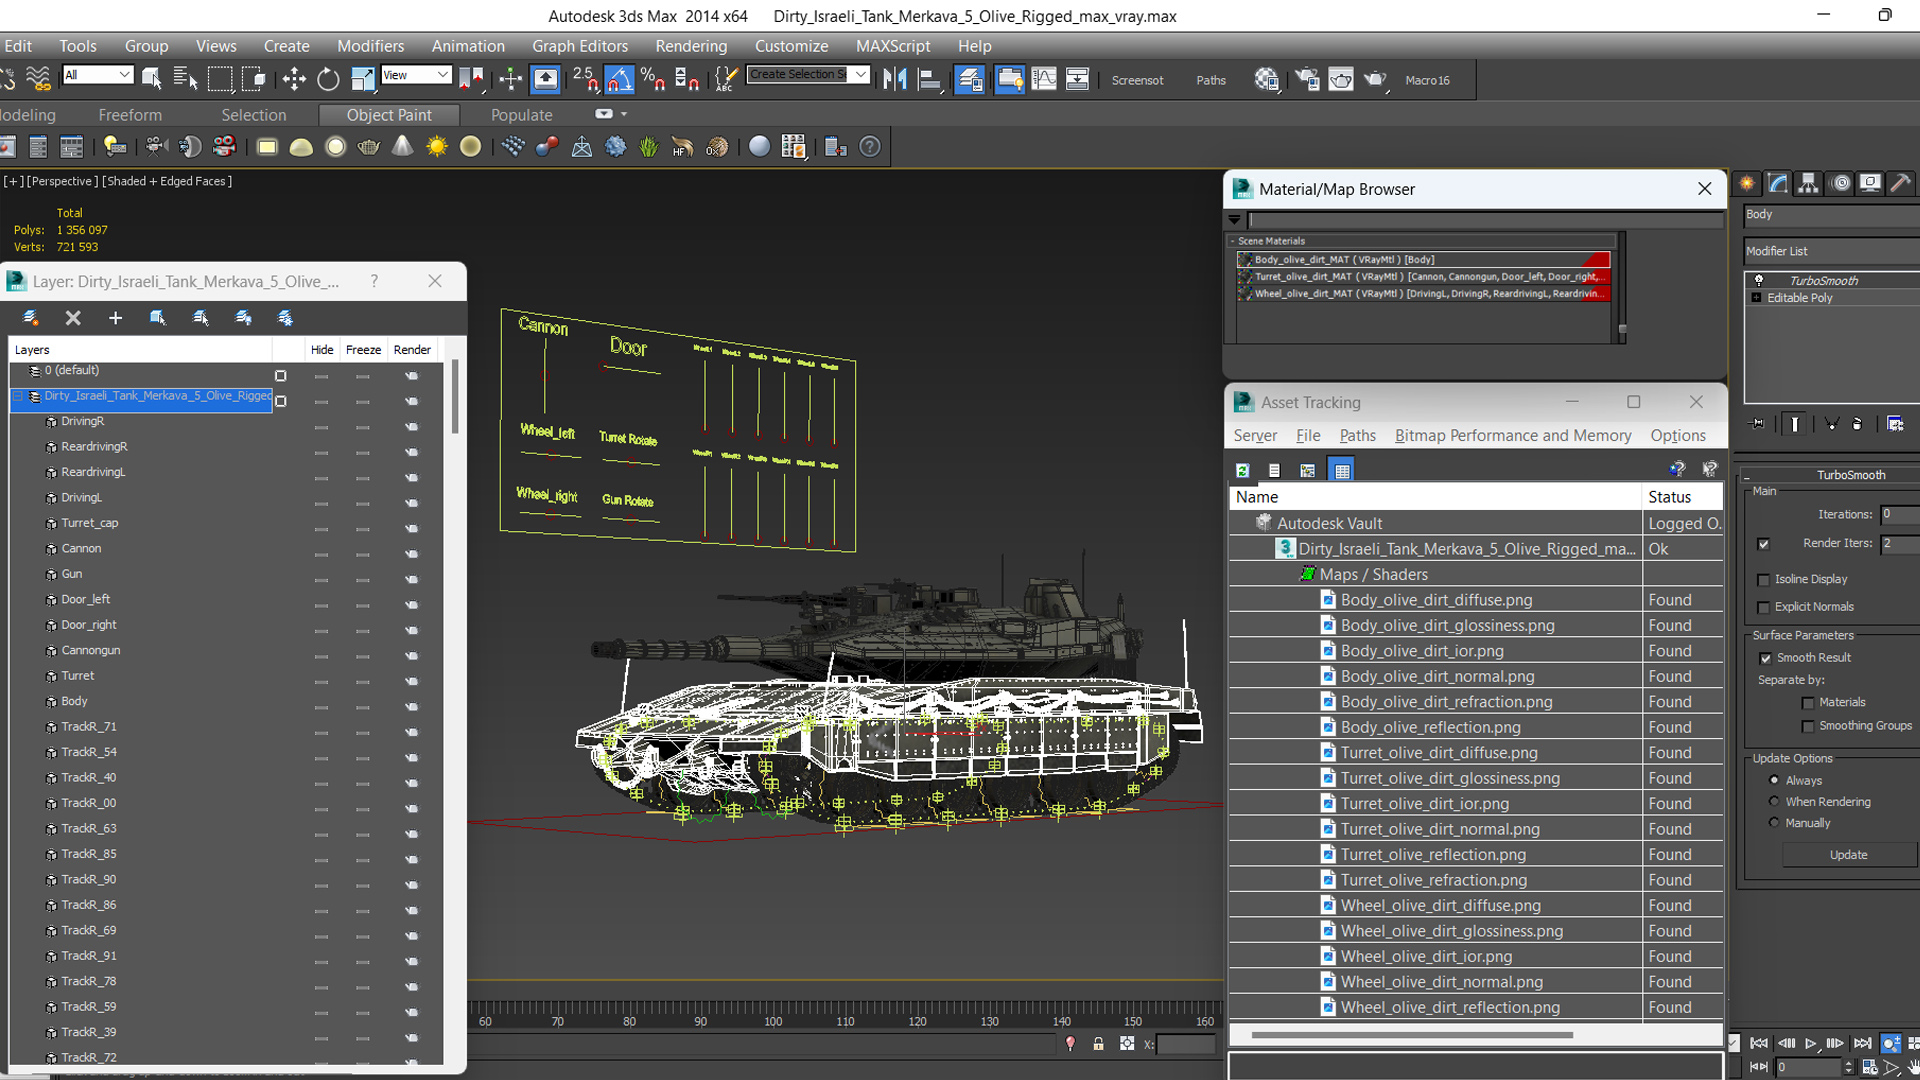Select the Always update option
The width and height of the screenshot is (1920, 1080).
(1775, 780)
